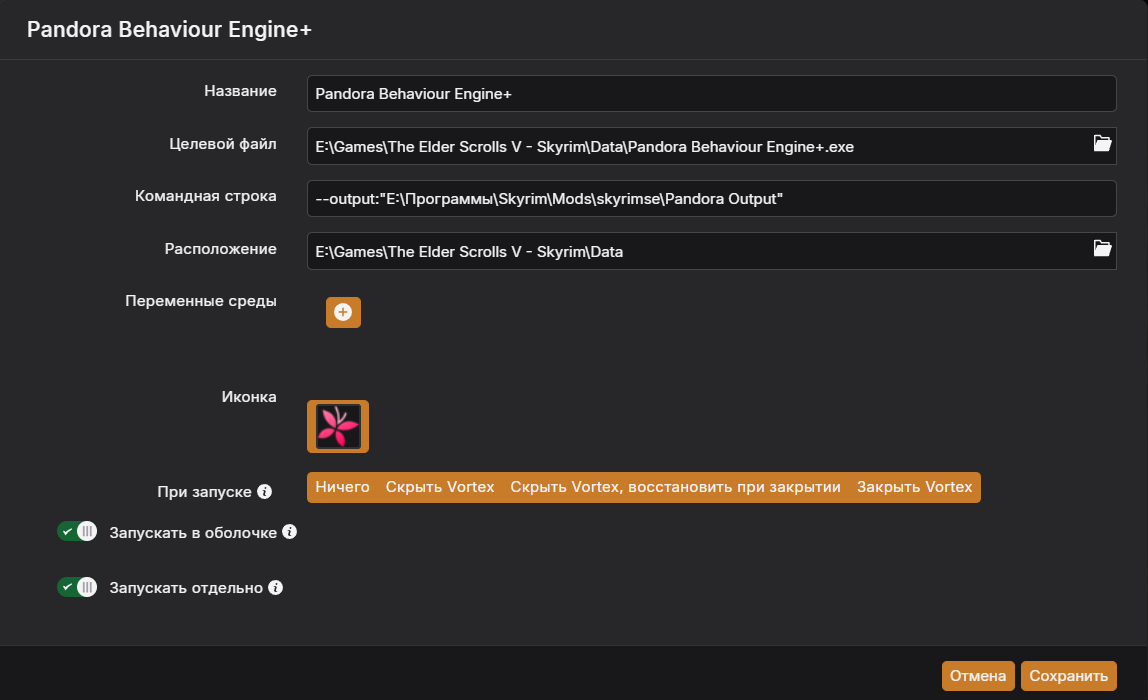Click the Сохранить button

(x=1068, y=676)
